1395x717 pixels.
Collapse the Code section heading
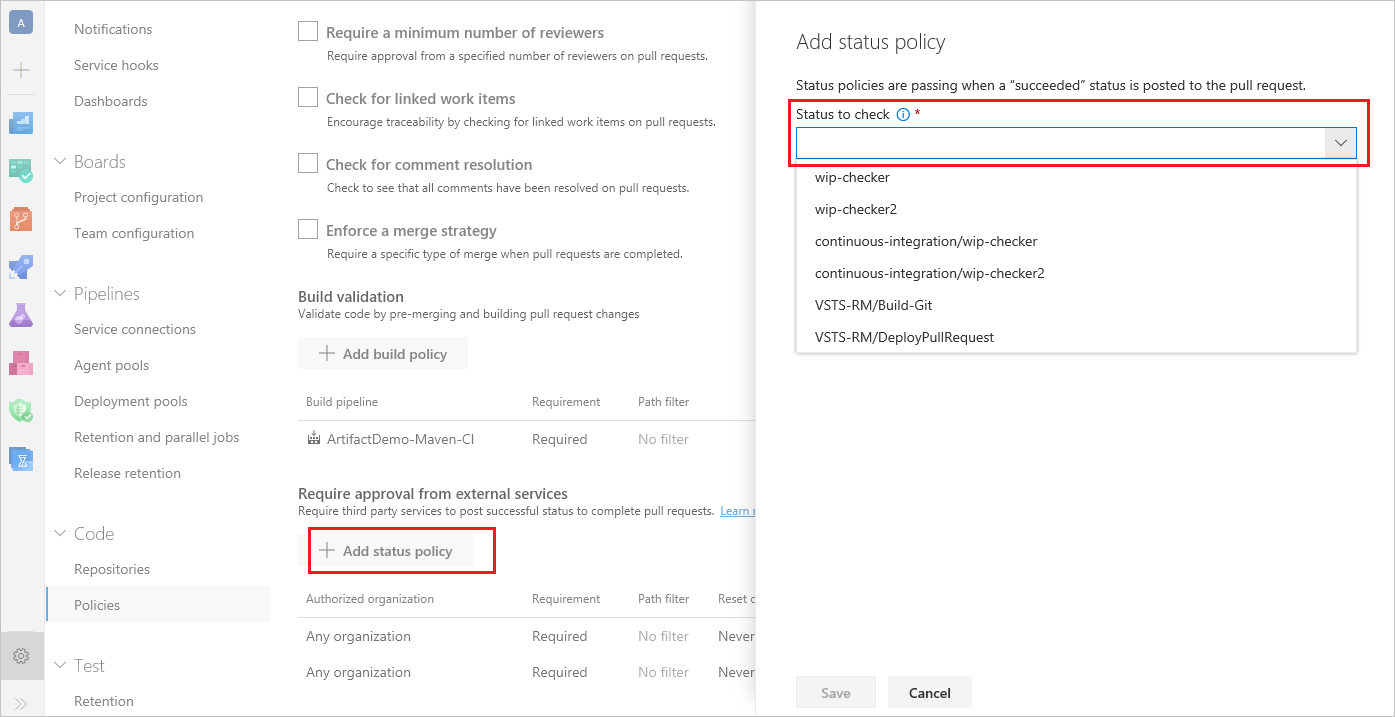pyautogui.click(x=62, y=533)
